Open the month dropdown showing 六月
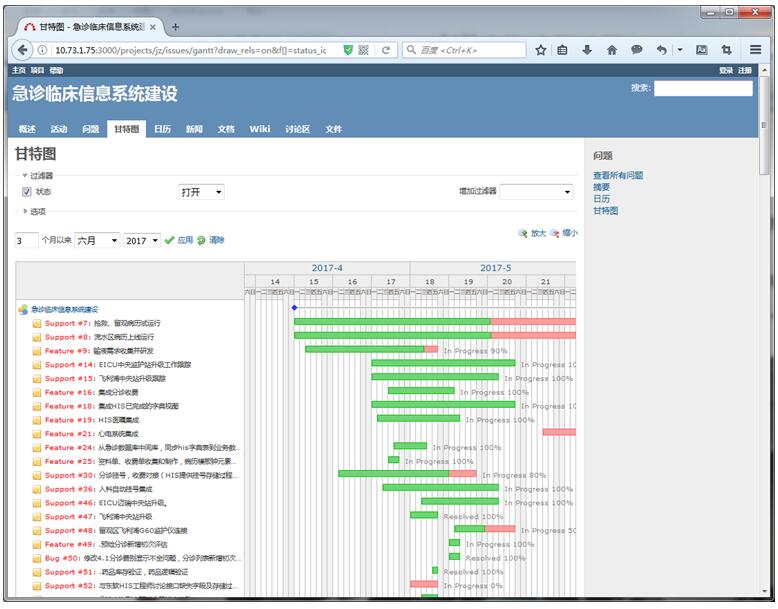This screenshot has width=778, height=609. pos(97,241)
